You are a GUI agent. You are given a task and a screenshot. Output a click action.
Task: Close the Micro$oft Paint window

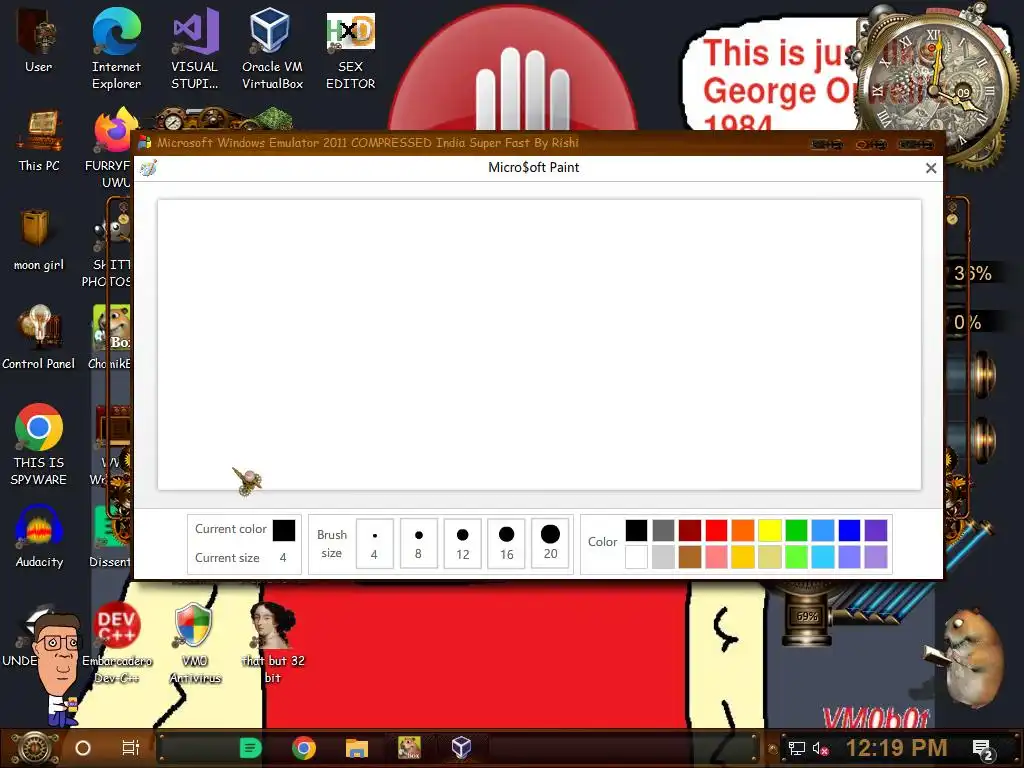[x=931, y=168]
